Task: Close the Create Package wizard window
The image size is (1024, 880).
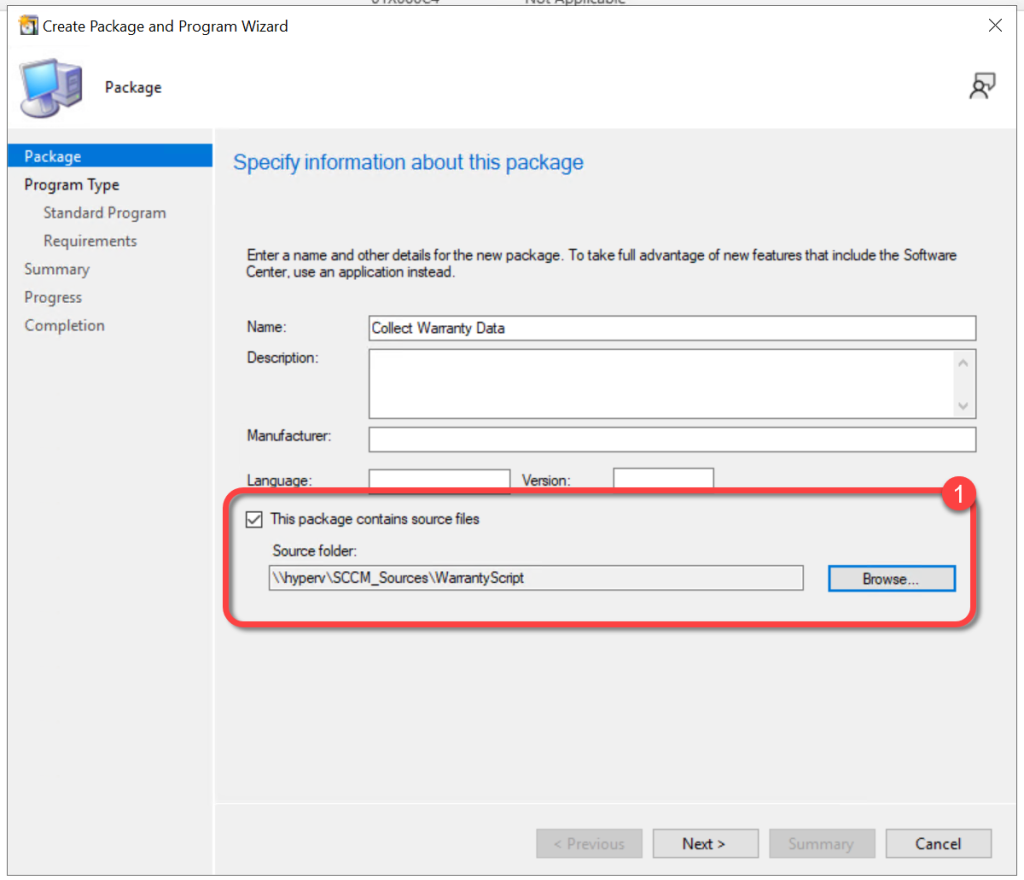Action: pos(995,26)
